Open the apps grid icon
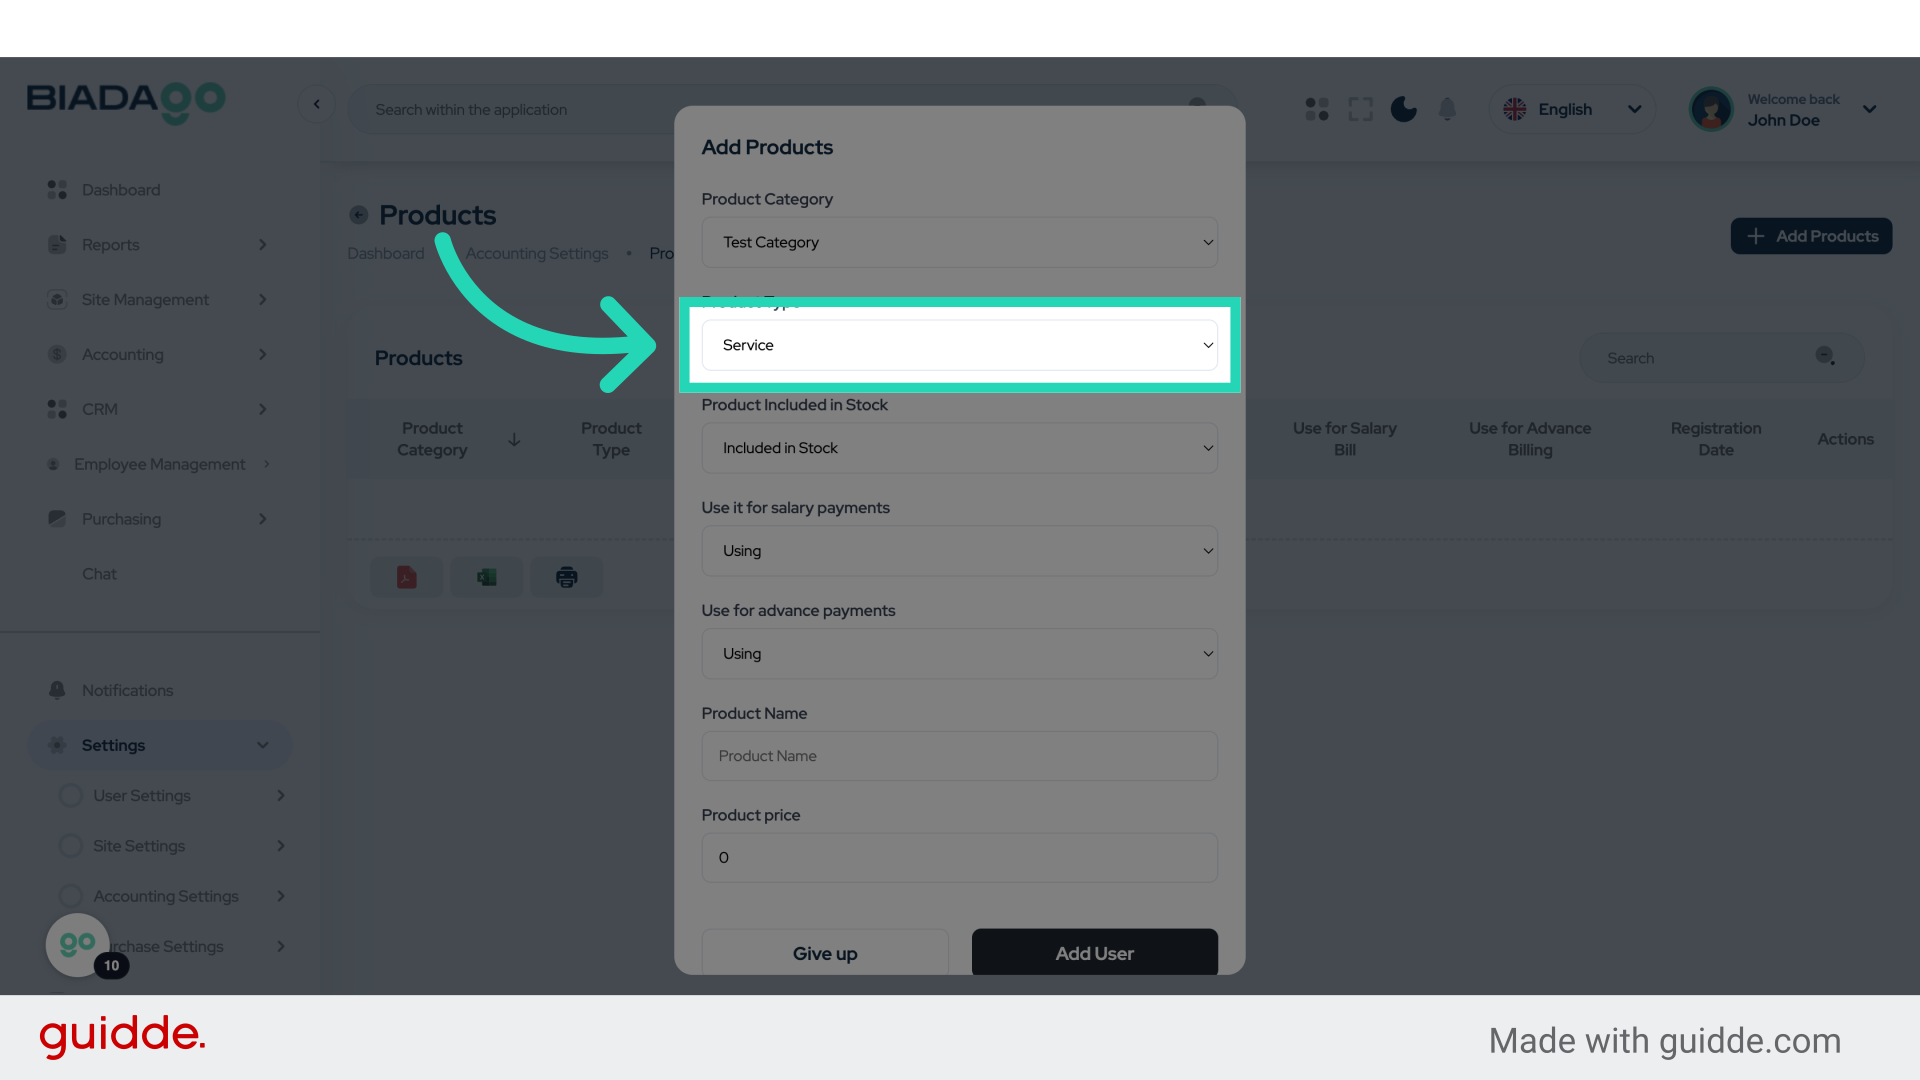The height and width of the screenshot is (1080, 1920). click(x=1317, y=109)
